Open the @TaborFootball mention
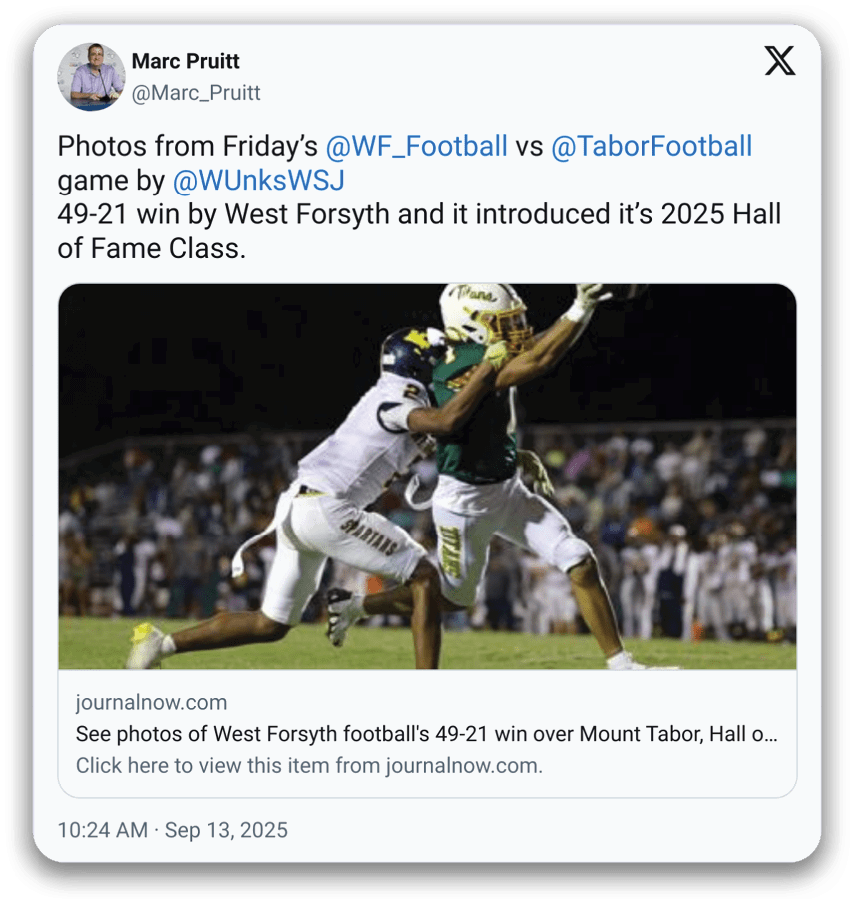The image size is (854, 904). (x=651, y=147)
